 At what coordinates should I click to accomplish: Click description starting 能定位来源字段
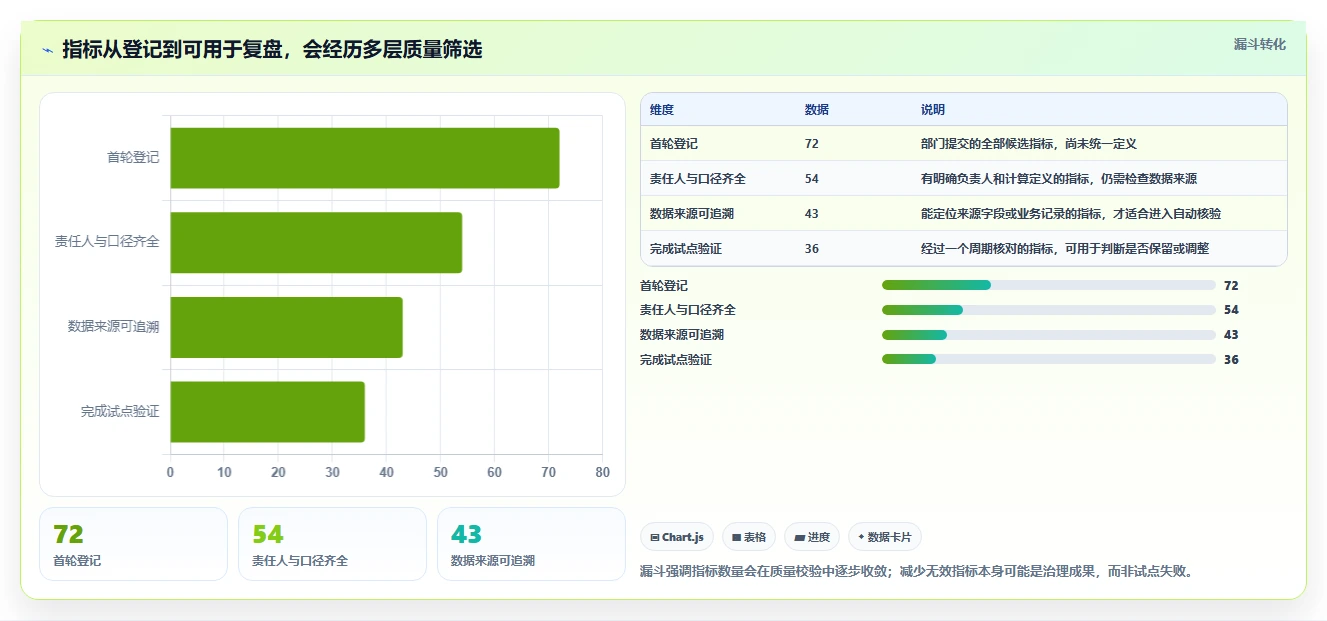pos(1071,214)
